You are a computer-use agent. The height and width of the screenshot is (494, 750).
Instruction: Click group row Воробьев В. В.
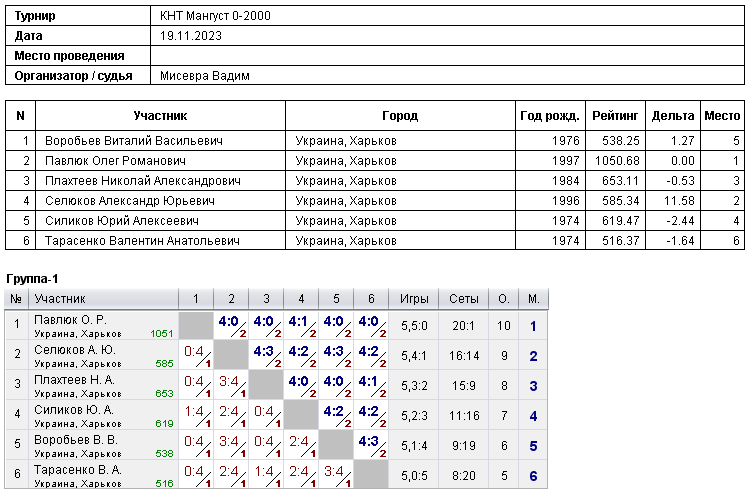[x=276, y=446]
